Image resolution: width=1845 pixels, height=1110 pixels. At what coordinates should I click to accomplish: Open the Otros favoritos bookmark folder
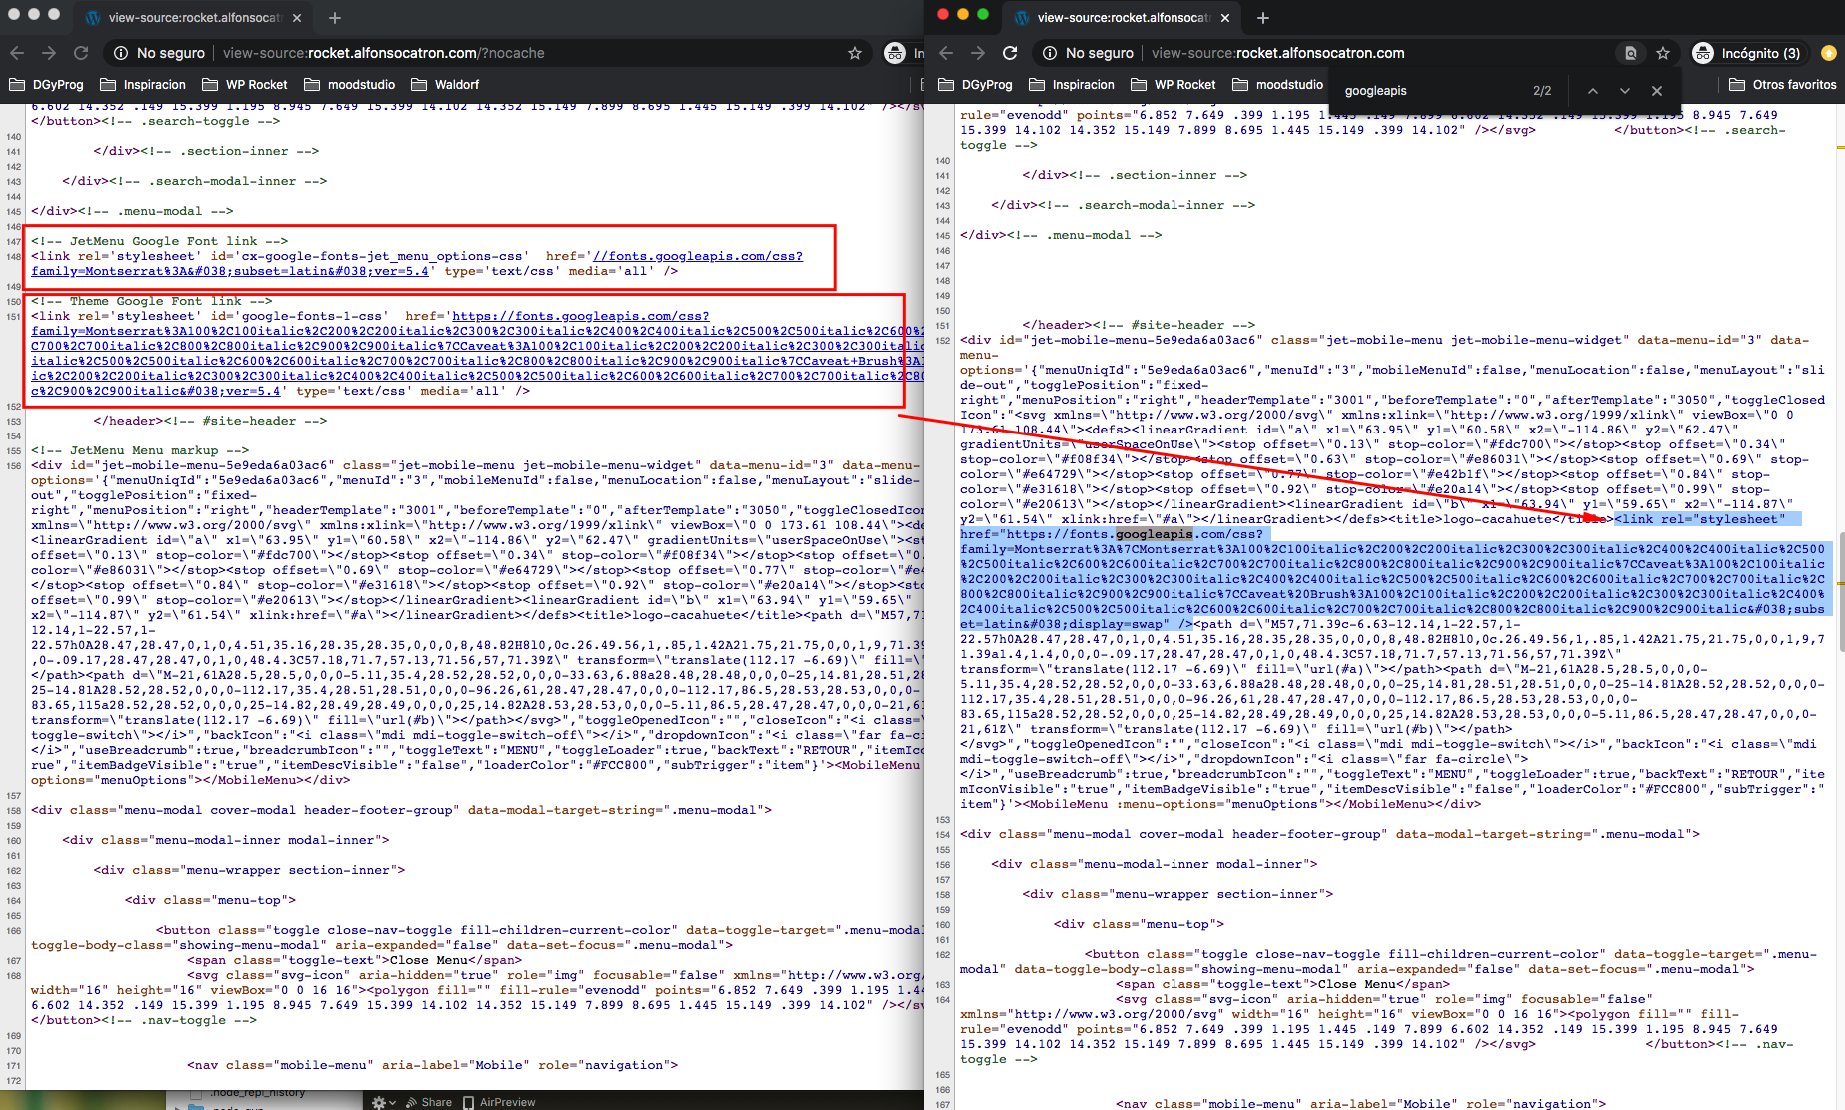[x=1783, y=85]
